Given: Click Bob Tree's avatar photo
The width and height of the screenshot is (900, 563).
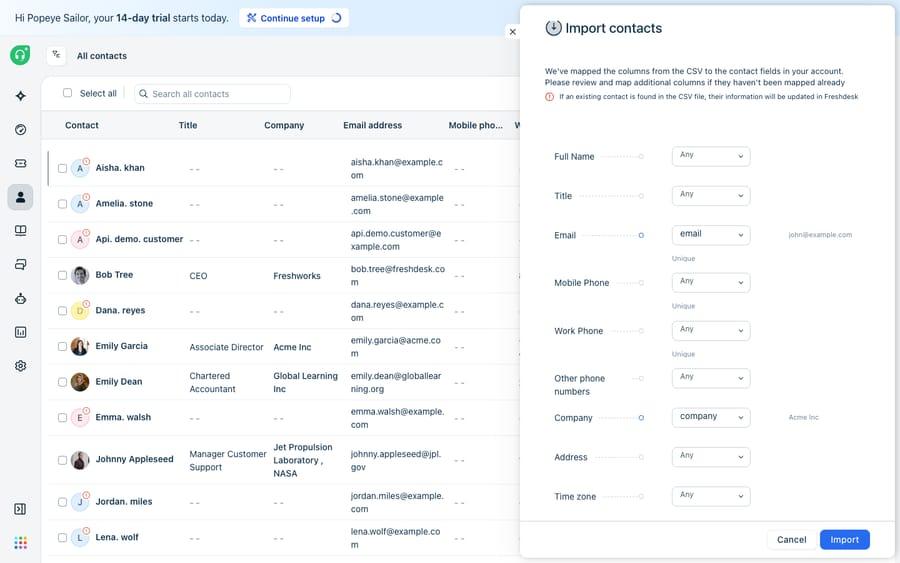Looking at the screenshot, I should click(x=80, y=275).
